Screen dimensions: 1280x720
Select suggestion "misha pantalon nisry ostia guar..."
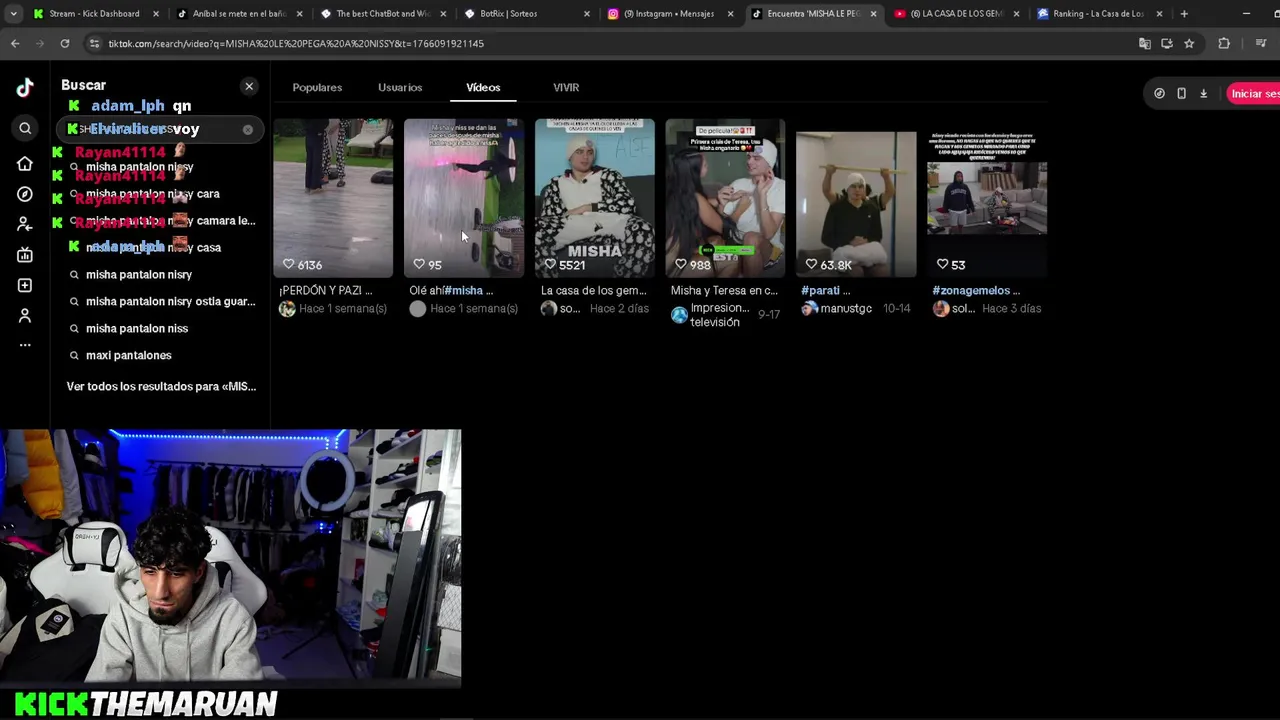[x=171, y=301]
